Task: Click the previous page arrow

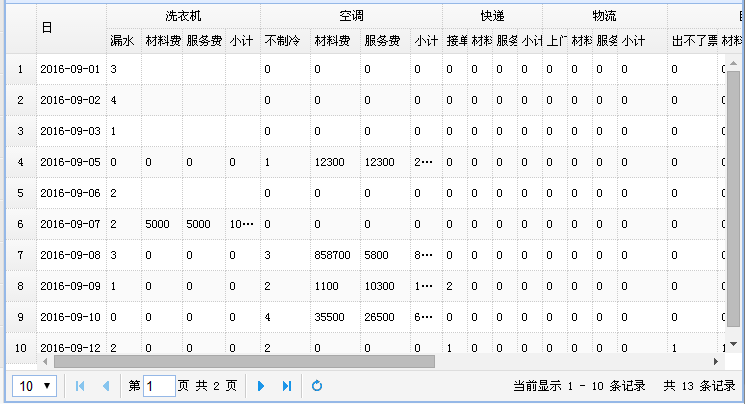Action: [x=106, y=386]
